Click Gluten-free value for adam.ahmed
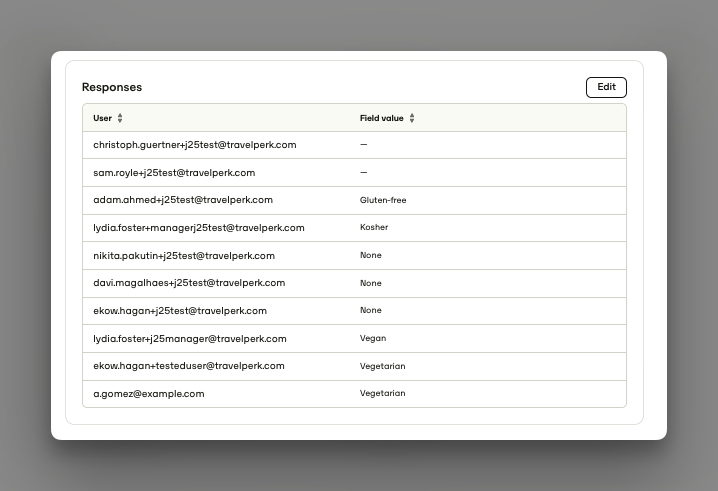The width and height of the screenshot is (718, 491). pos(383,200)
